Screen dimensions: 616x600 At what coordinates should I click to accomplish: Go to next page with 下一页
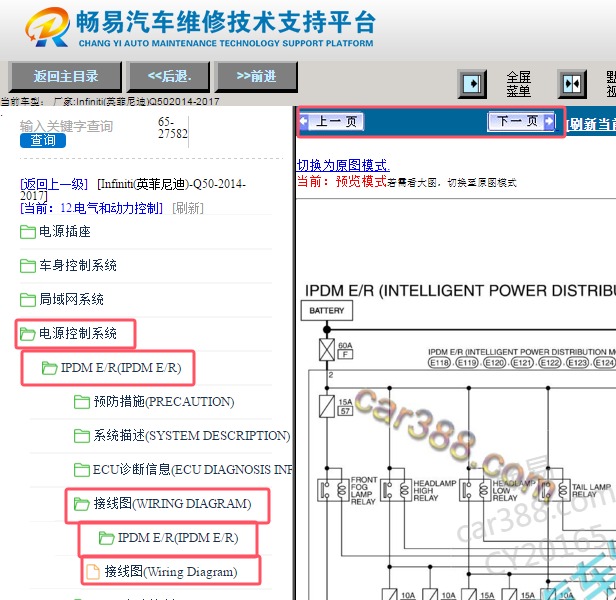pos(521,121)
